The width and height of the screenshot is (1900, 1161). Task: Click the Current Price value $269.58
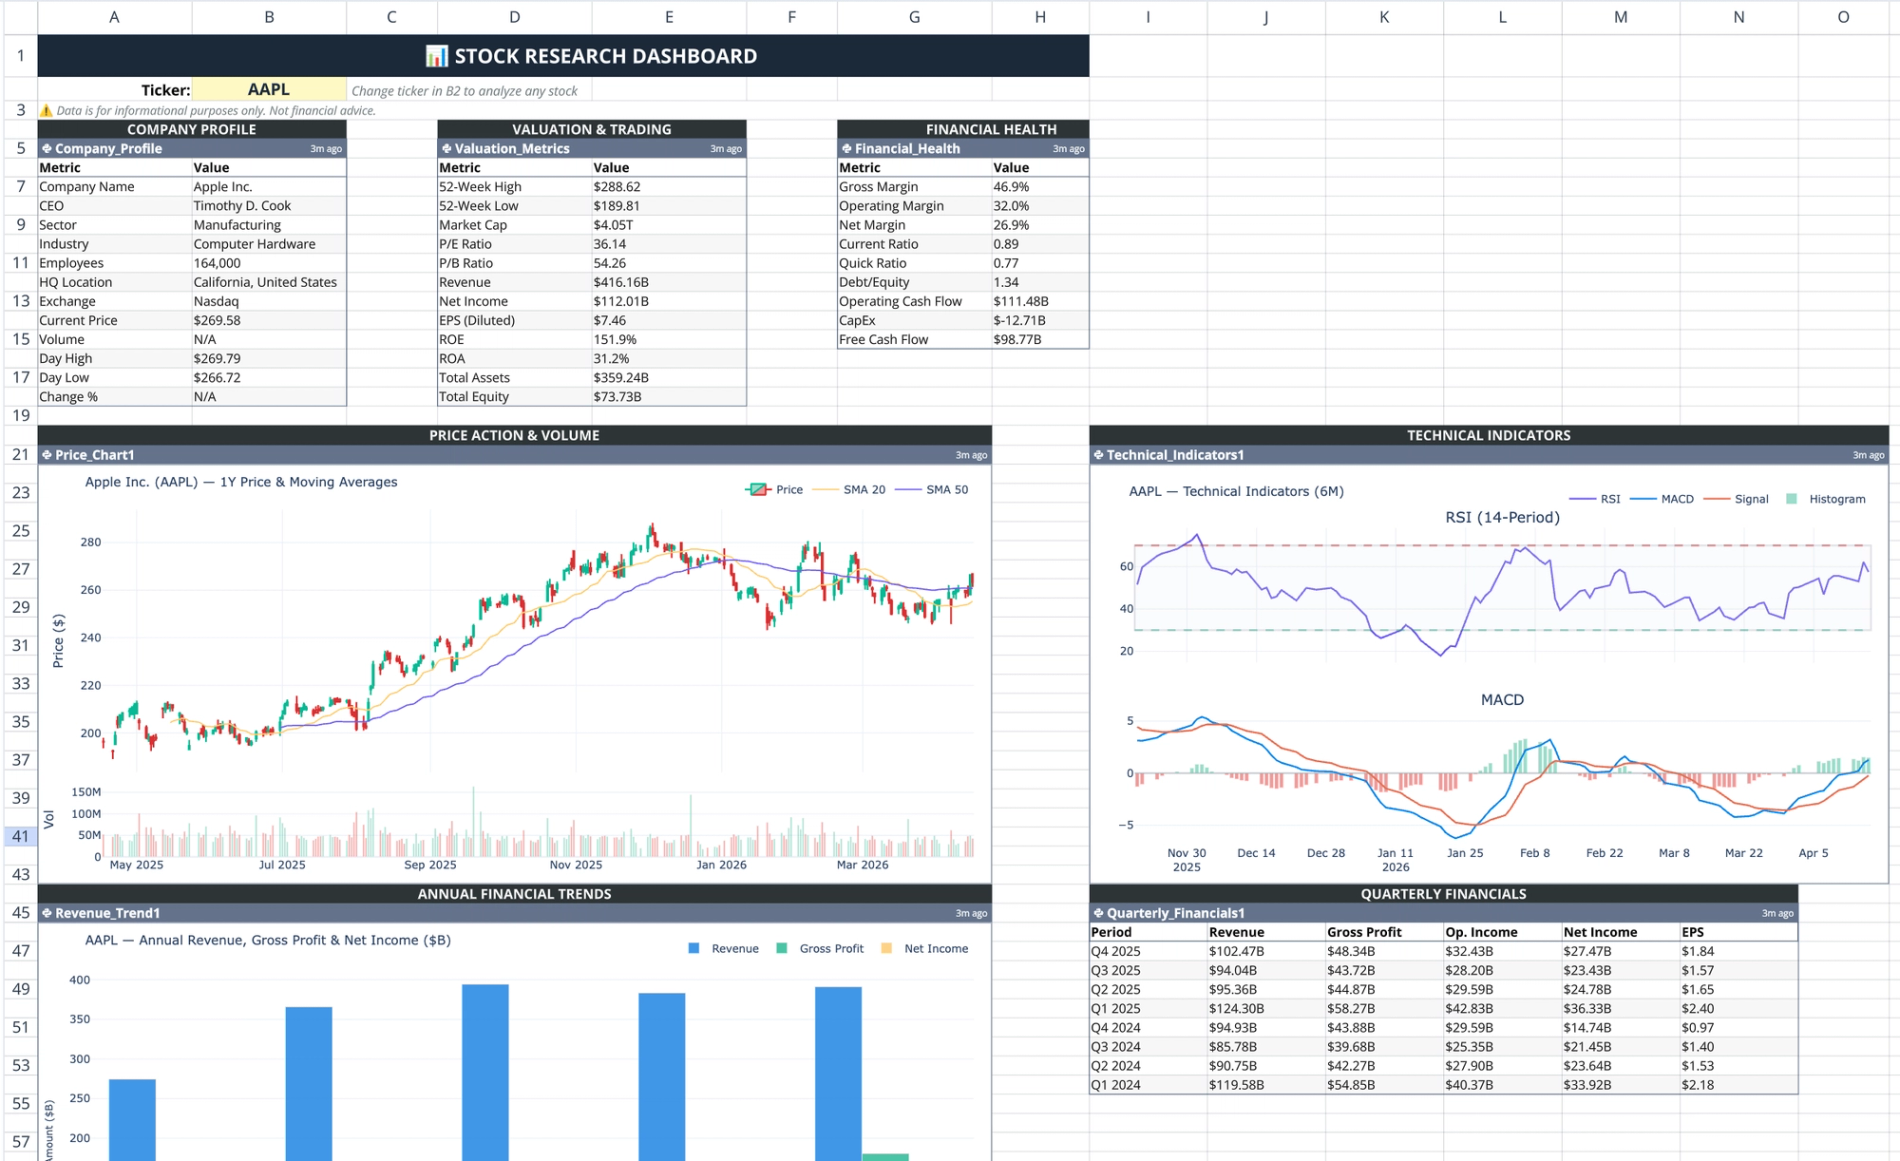point(269,320)
